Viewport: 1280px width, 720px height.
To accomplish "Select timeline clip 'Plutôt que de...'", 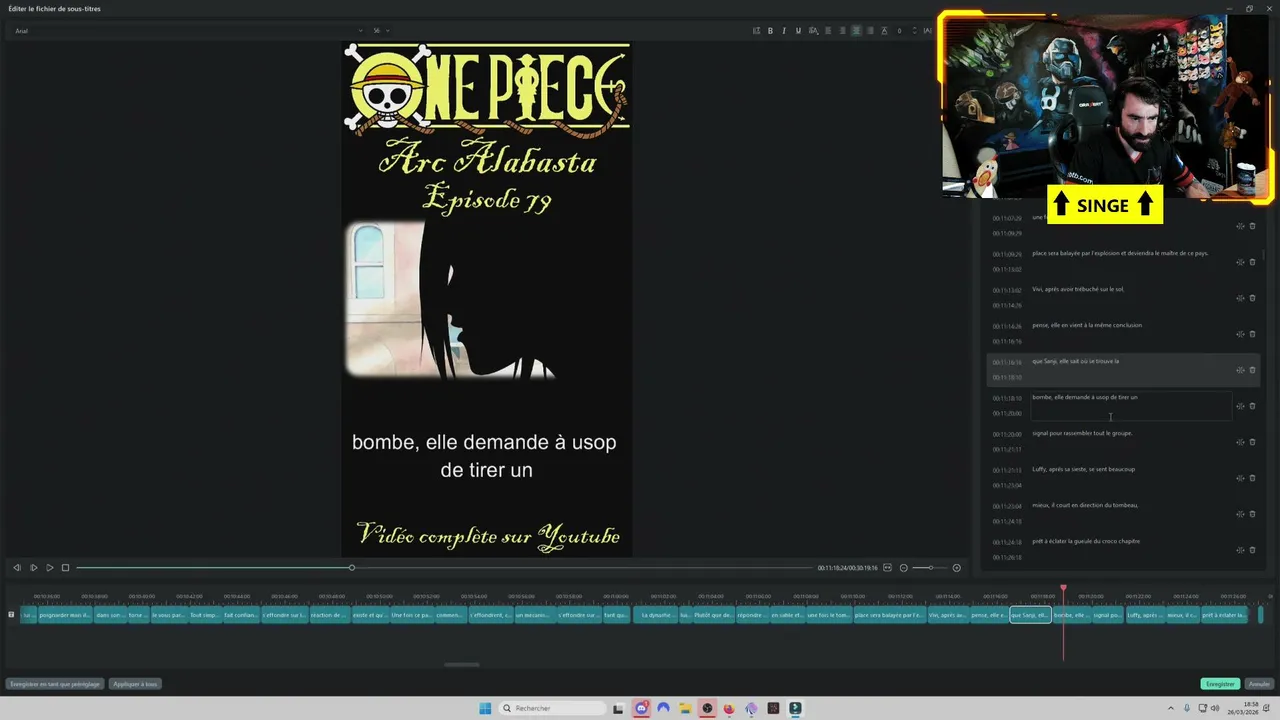I will (x=713, y=615).
